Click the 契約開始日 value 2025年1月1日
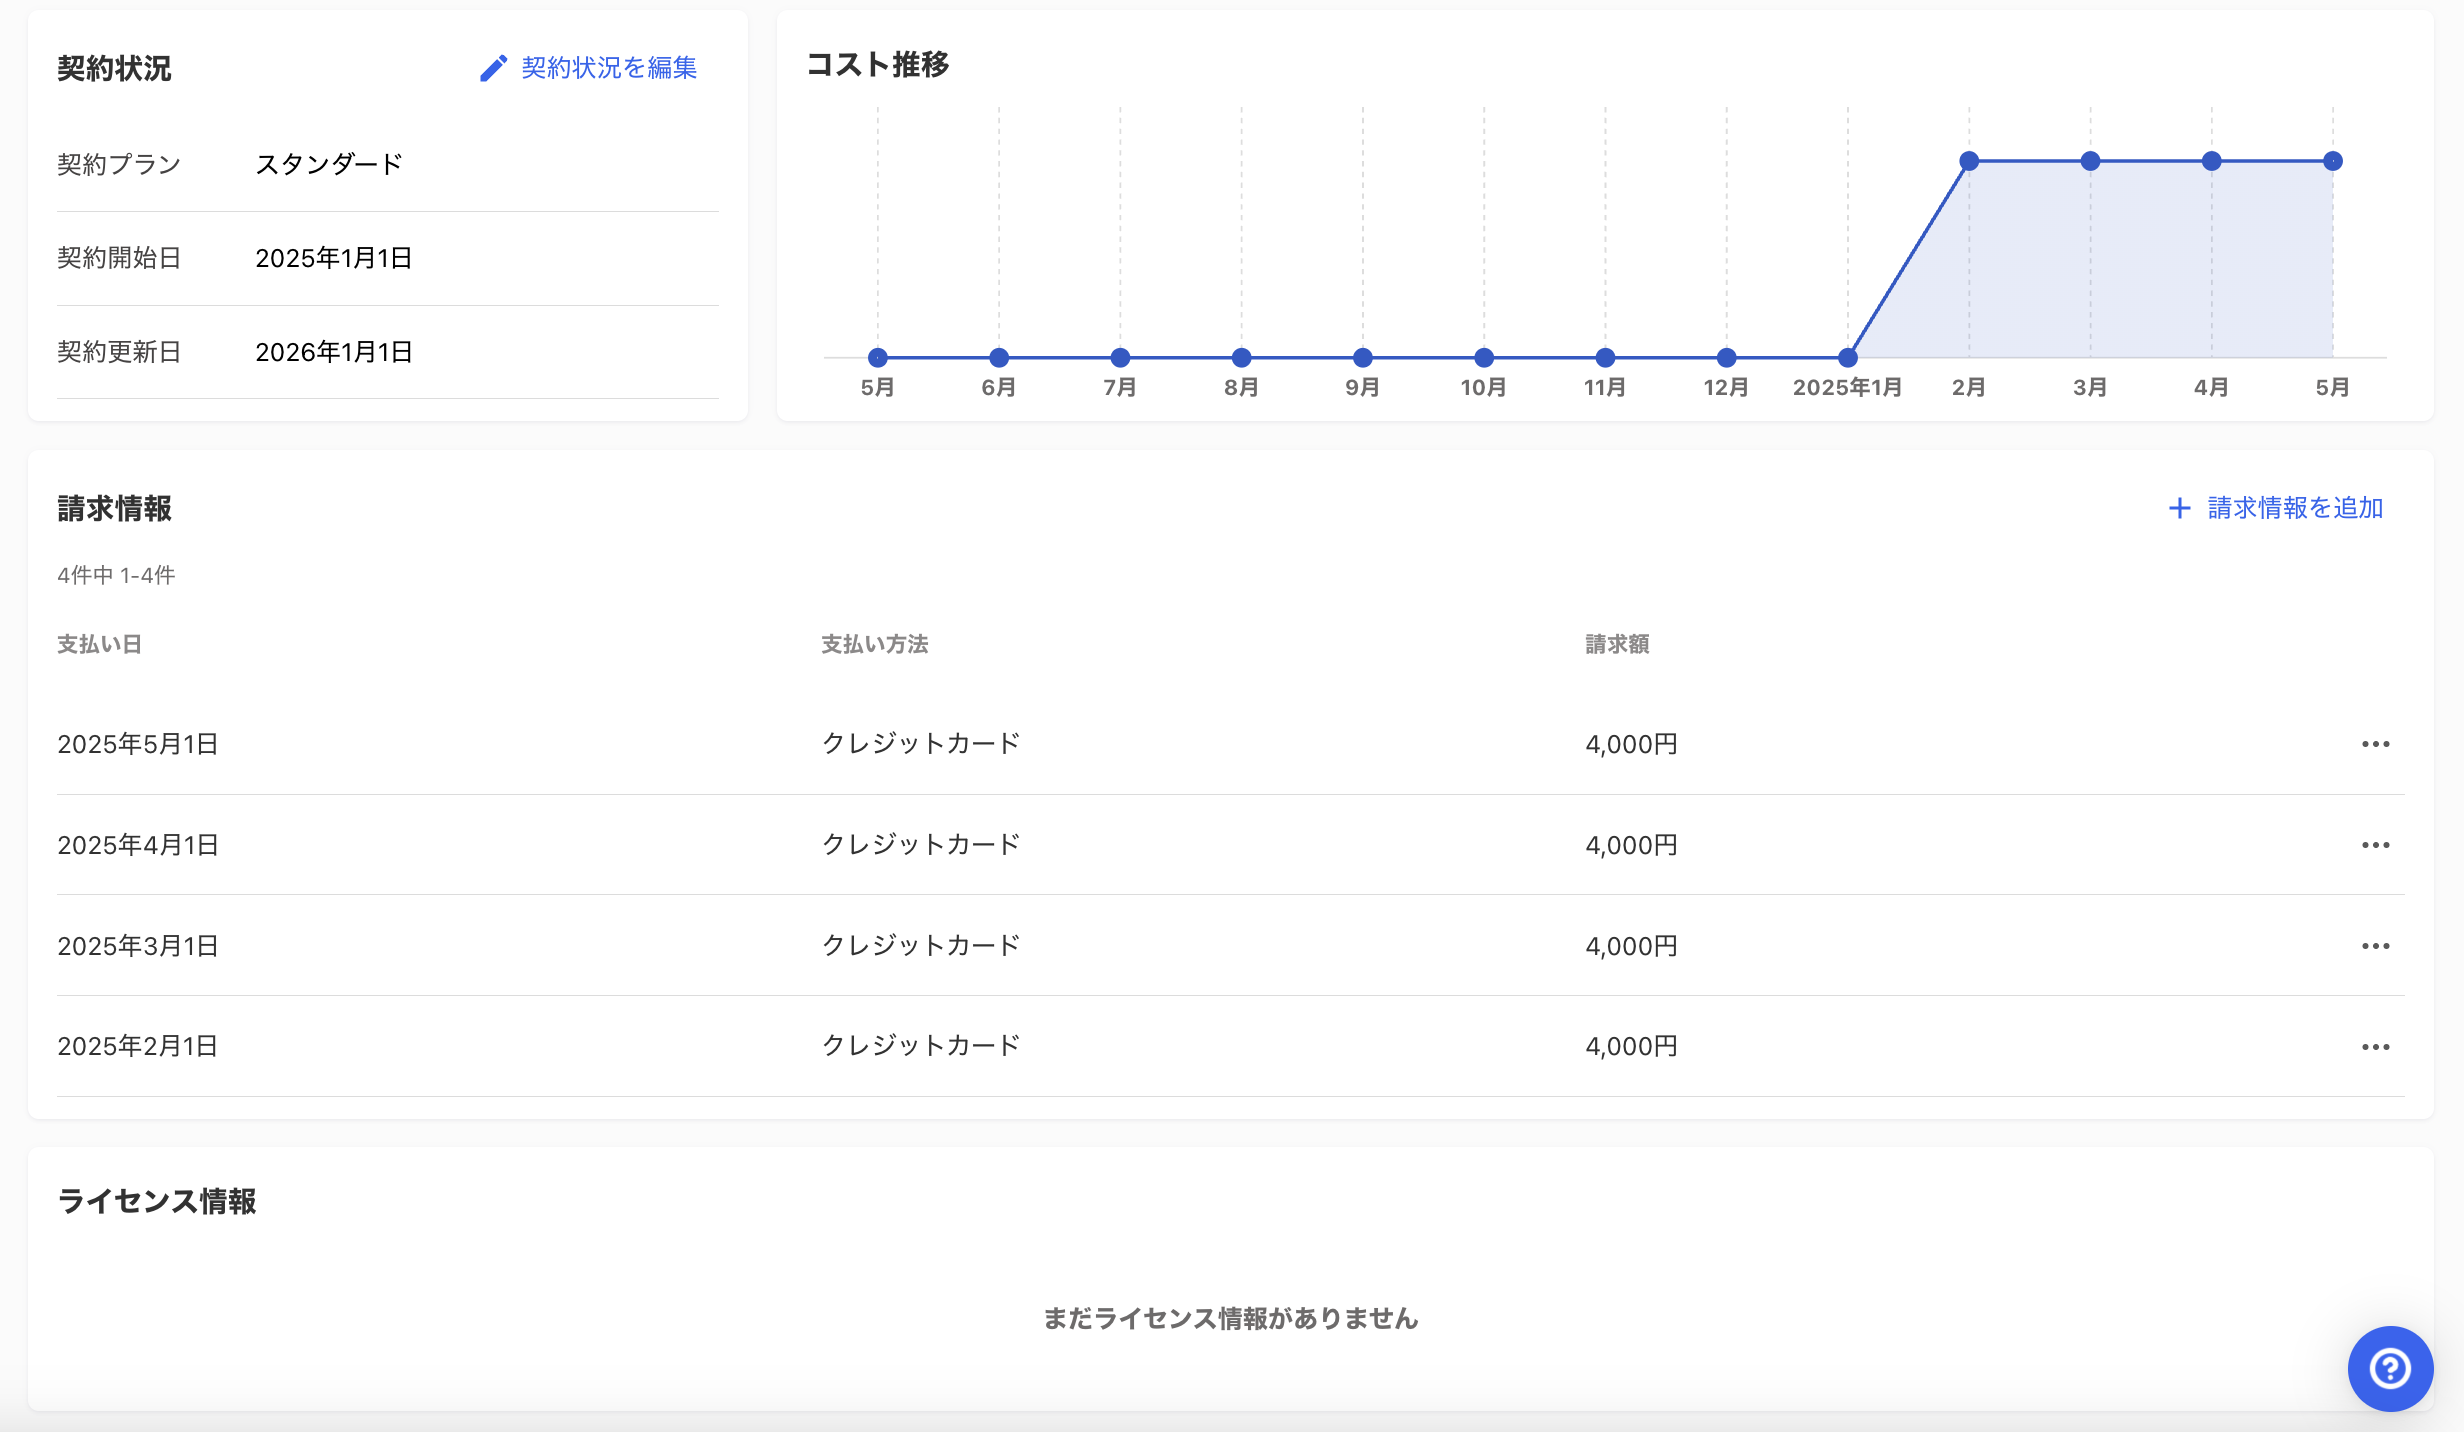This screenshot has height=1432, width=2464. (x=334, y=258)
